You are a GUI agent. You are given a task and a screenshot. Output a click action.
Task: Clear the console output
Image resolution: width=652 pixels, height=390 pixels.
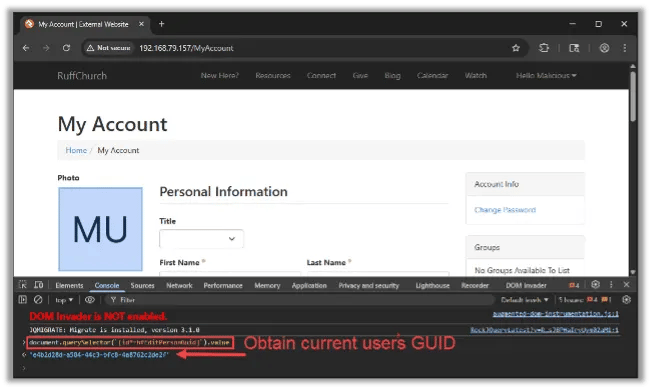pos(38,300)
